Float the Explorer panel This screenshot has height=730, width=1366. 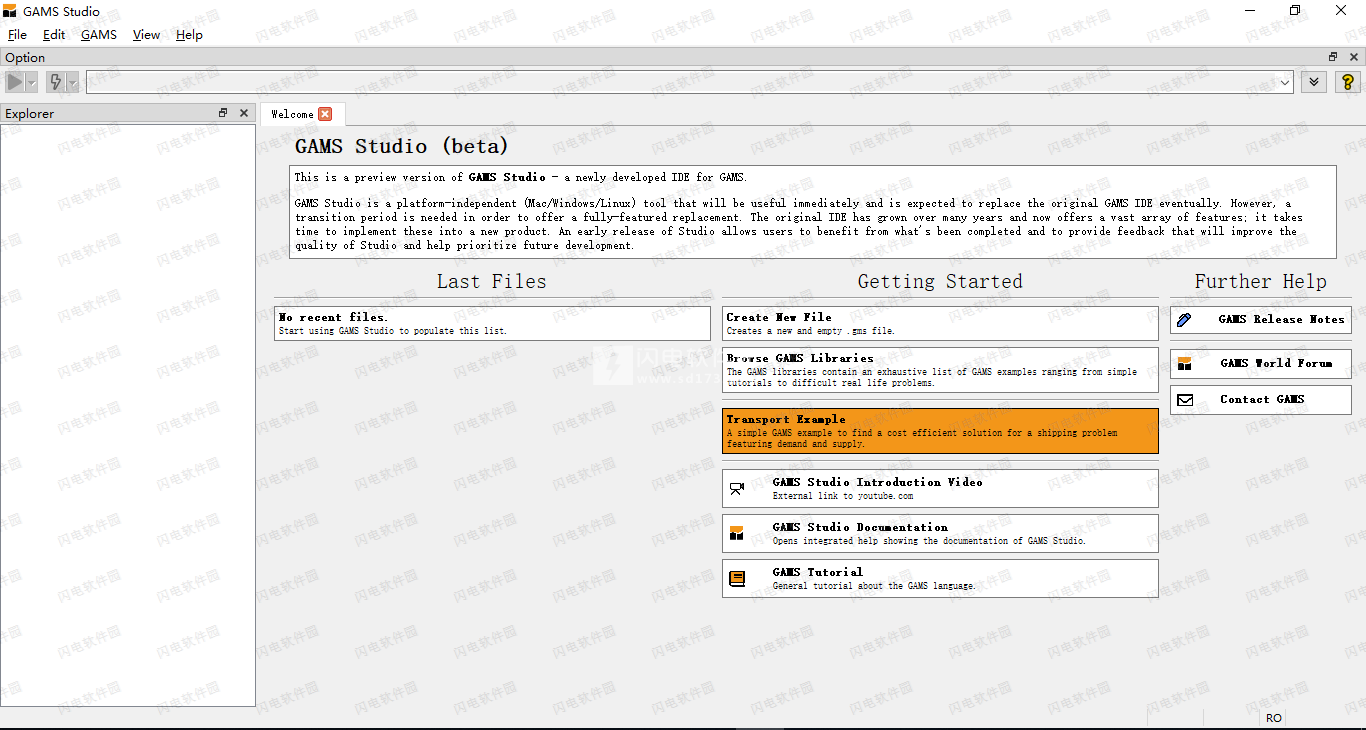[x=223, y=113]
